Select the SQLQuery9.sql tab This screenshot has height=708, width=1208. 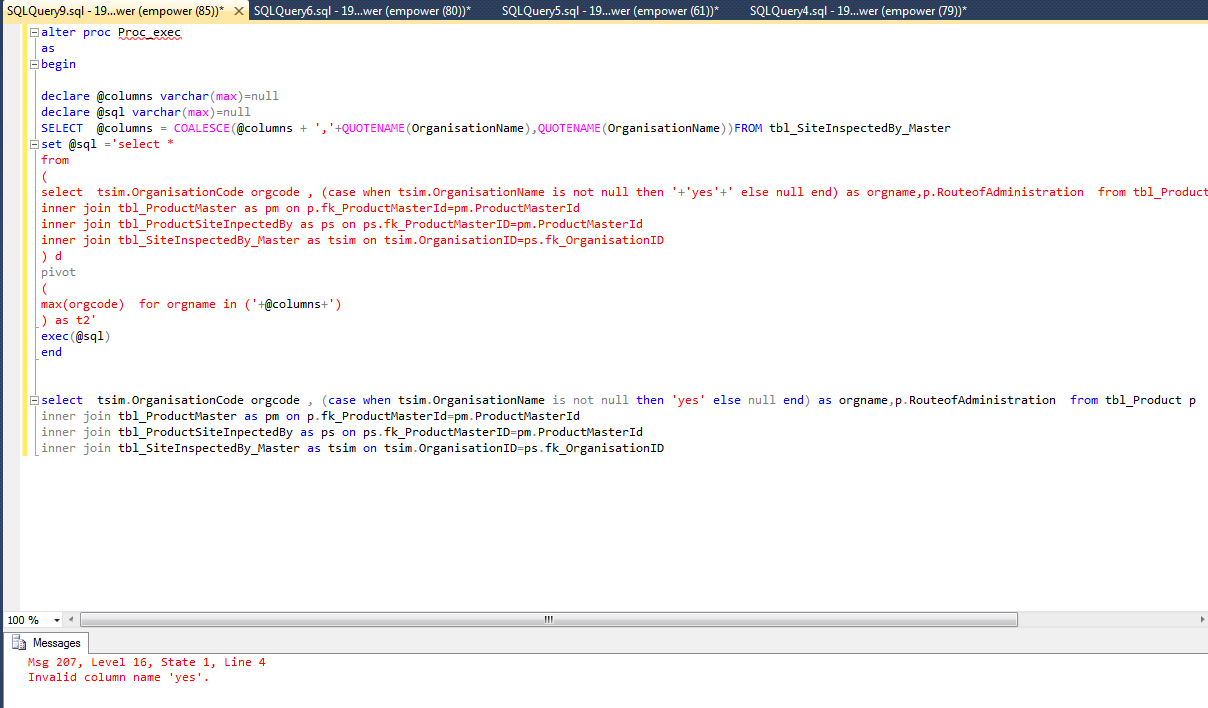pos(115,10)
